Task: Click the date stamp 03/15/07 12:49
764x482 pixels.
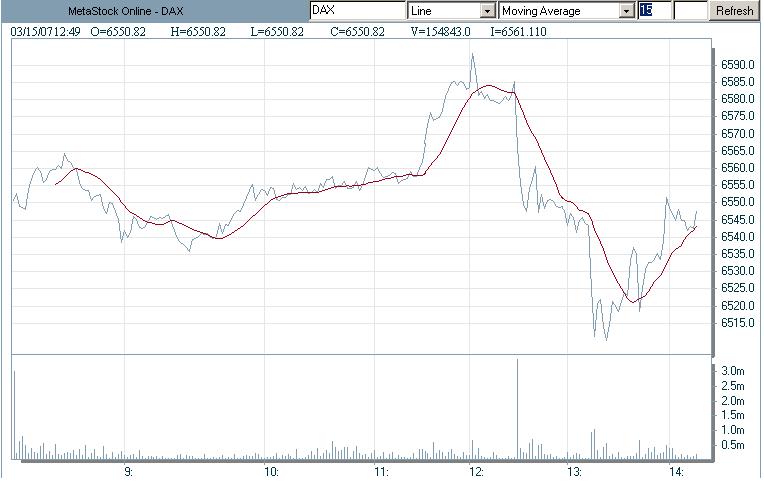Action: click(46, 32)
